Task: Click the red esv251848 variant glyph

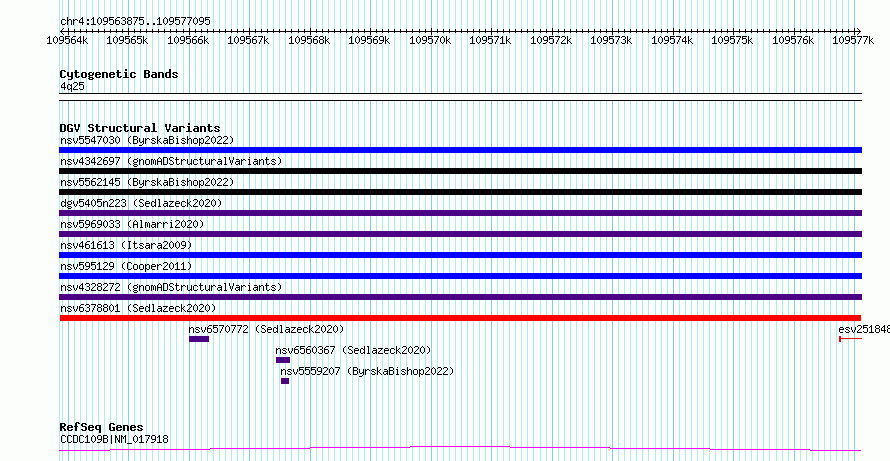Action: click(x=850, y=339)
